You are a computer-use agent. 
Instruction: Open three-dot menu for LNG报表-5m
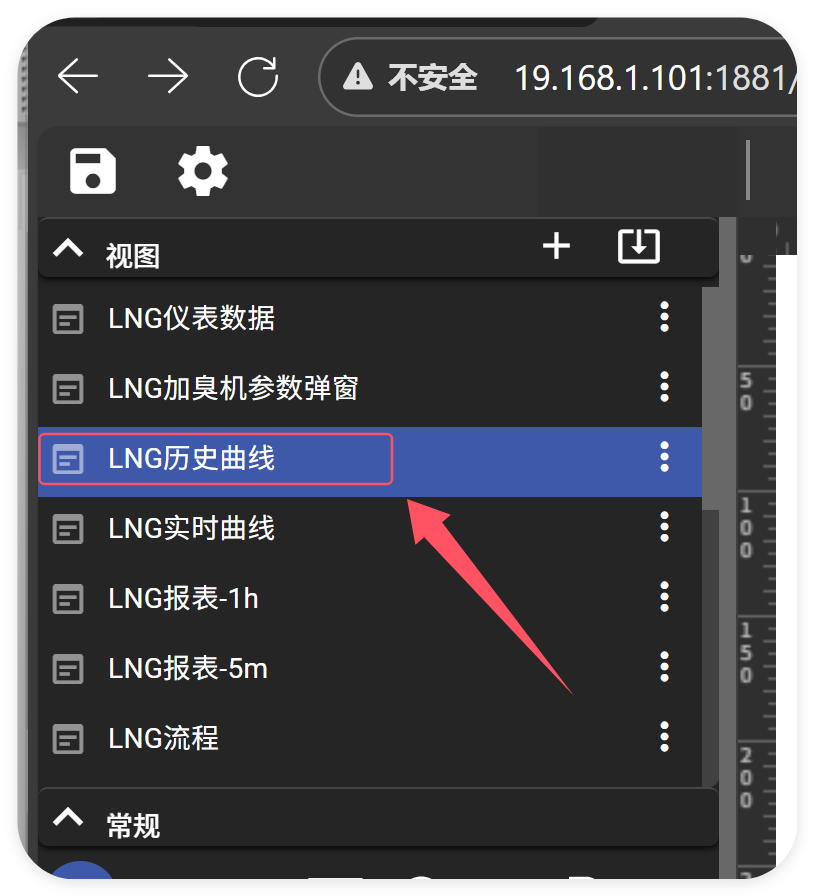(664, 667)
